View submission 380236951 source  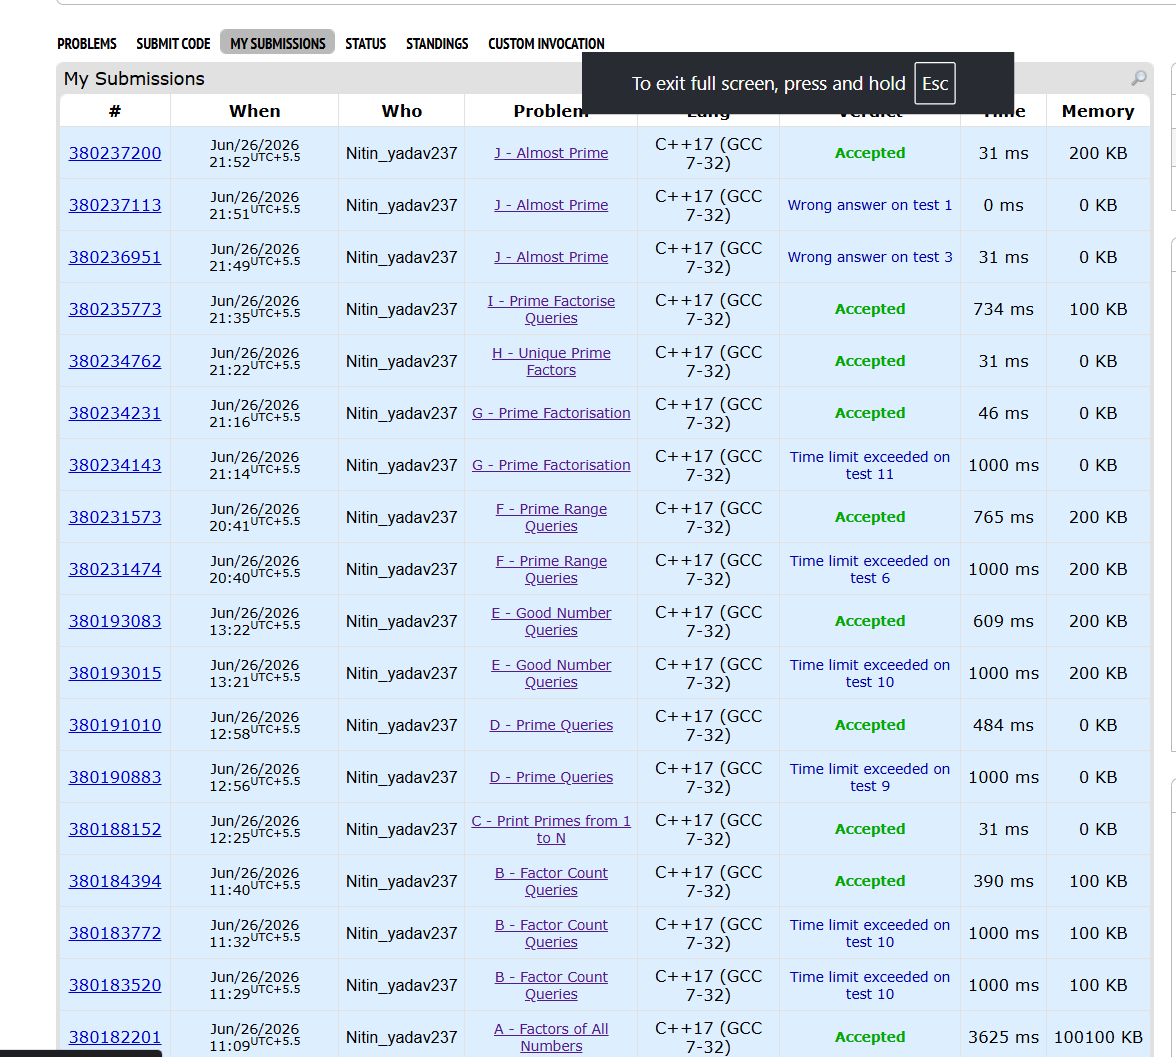[x=115, y=257]
